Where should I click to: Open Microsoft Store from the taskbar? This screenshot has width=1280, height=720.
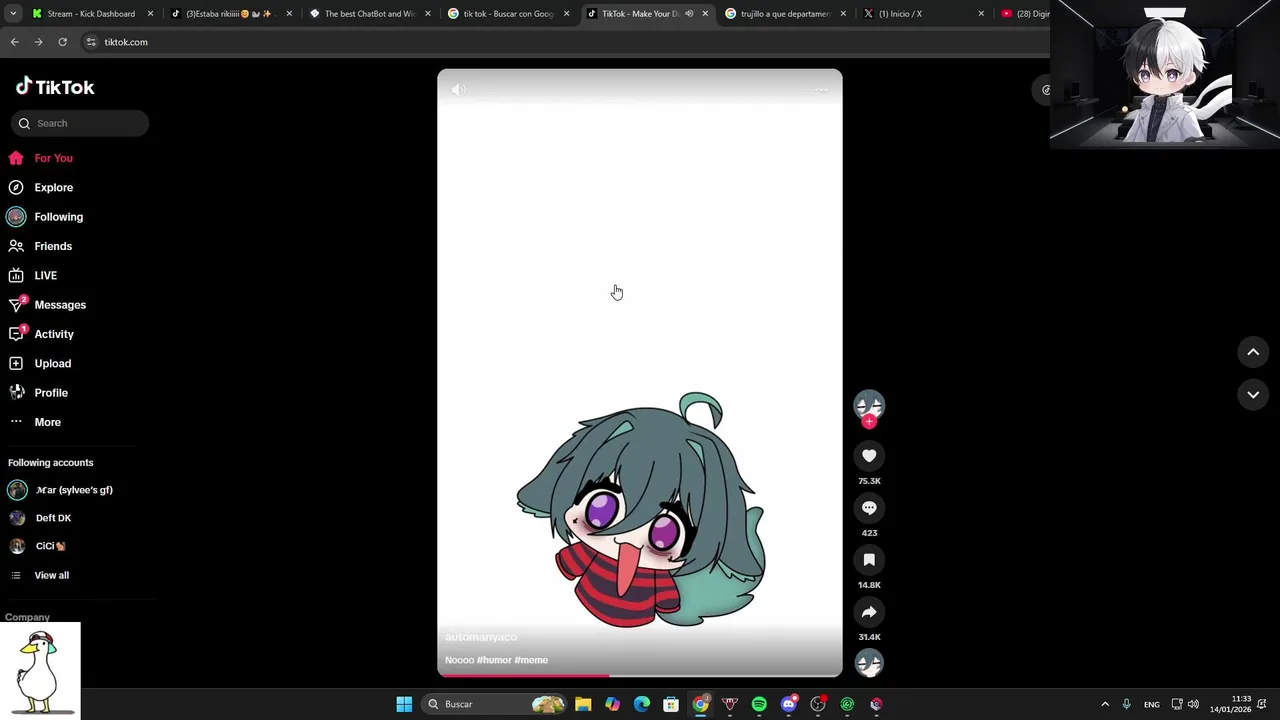coord(671,704)
